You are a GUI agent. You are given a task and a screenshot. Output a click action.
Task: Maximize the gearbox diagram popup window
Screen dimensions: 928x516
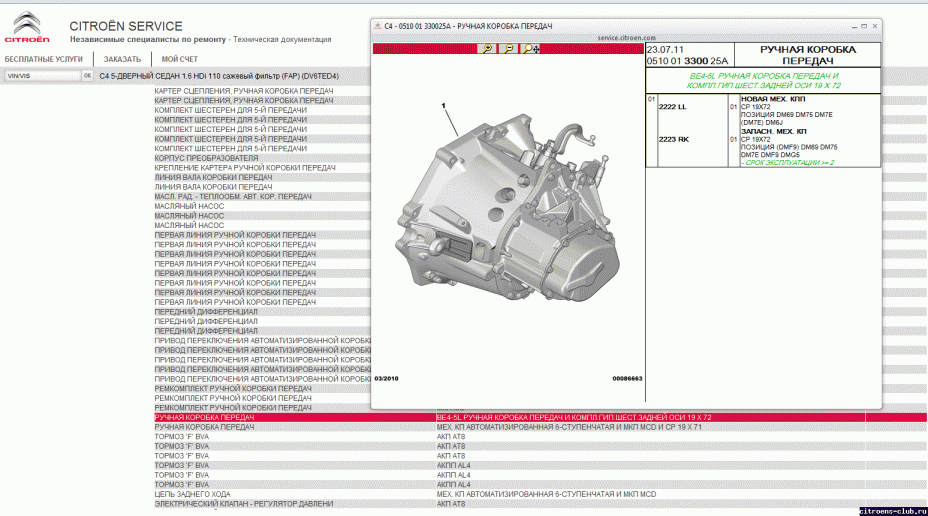[864, 26]
